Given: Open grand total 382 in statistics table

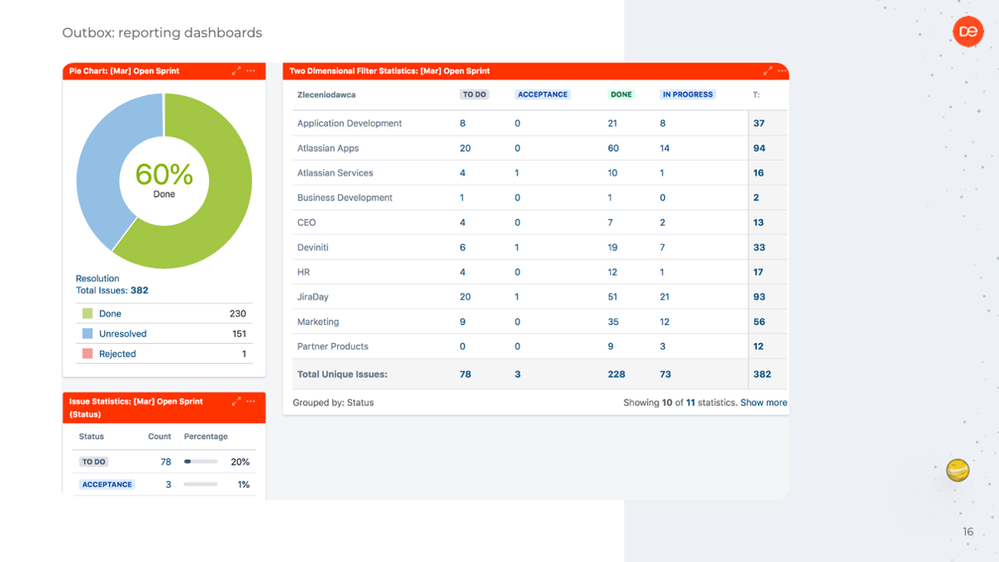Looking at the screenshot, I should pyautogui.click(x=762, y=375).
